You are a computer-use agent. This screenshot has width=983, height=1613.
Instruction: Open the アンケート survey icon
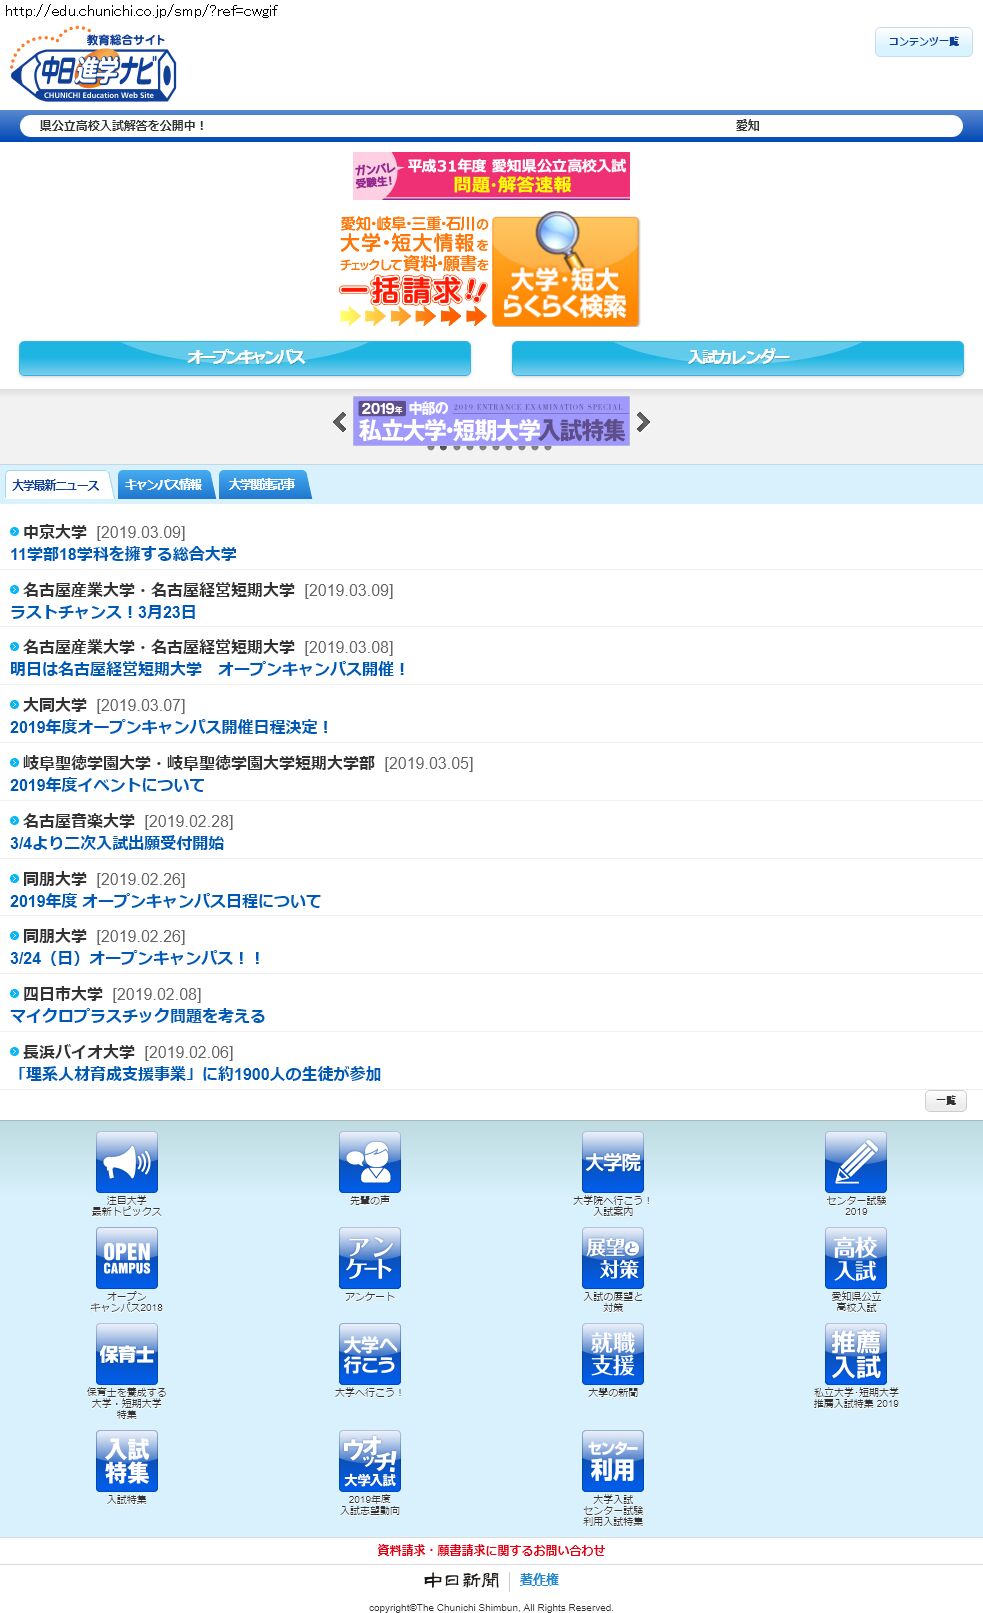tap(369, 1258)
